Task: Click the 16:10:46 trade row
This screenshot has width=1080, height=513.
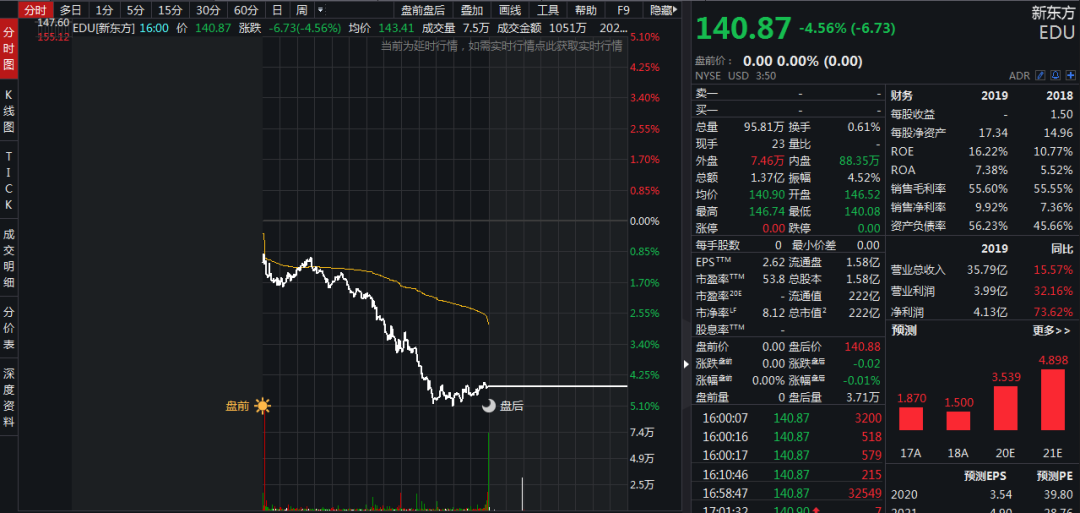Action: [x=789, y=474]
